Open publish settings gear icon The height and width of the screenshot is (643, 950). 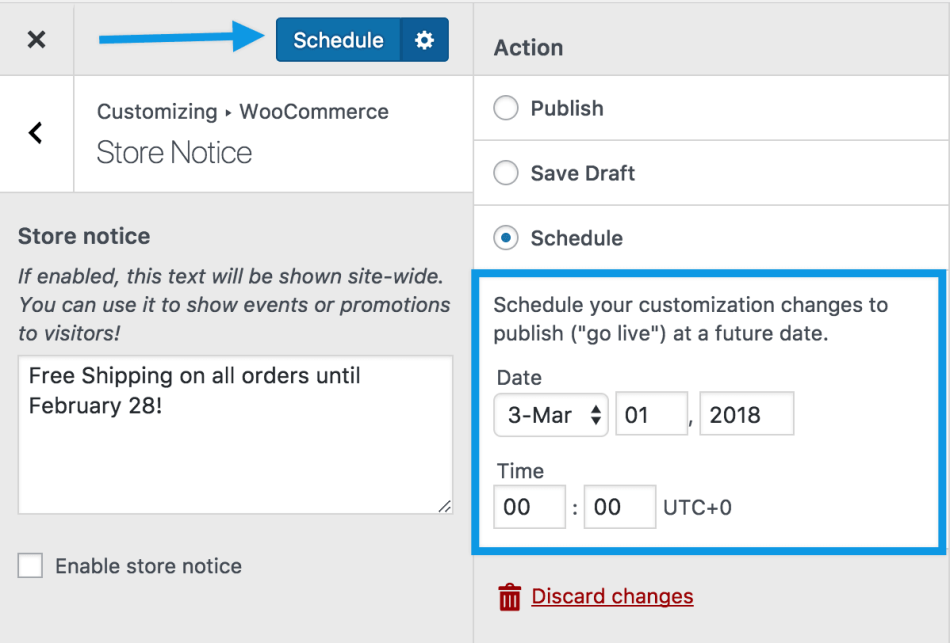pyautogui.click(x=425, y=40)
